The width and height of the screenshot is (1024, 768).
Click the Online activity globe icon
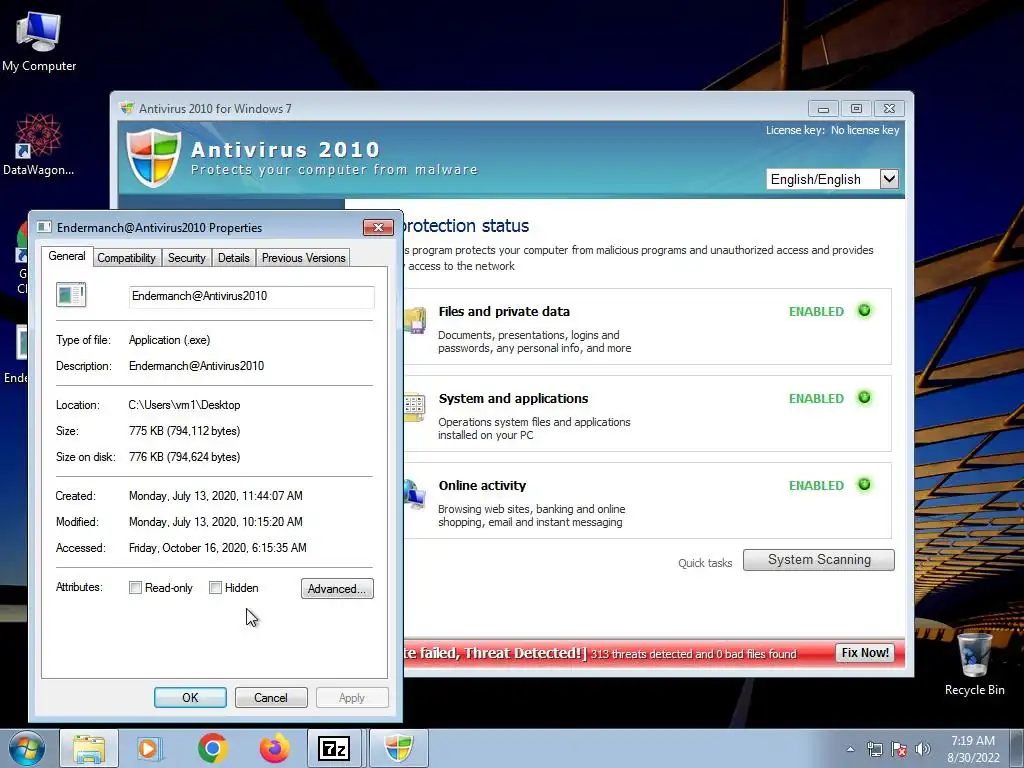(x=414, y=494)
